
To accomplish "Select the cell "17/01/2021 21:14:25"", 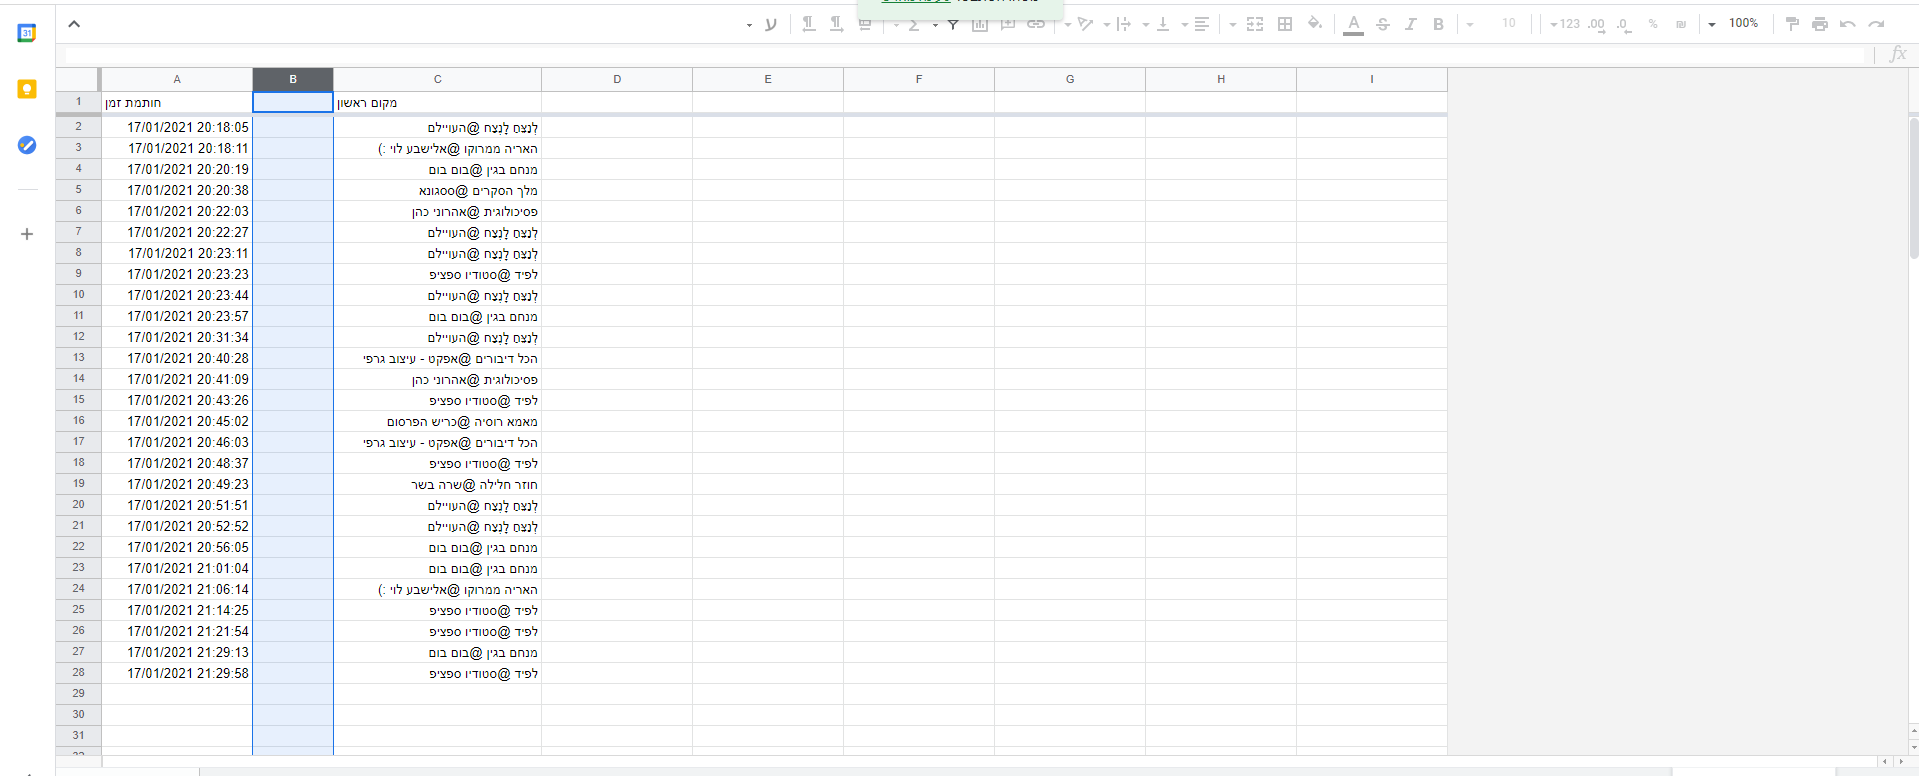I will click(177, 610).
